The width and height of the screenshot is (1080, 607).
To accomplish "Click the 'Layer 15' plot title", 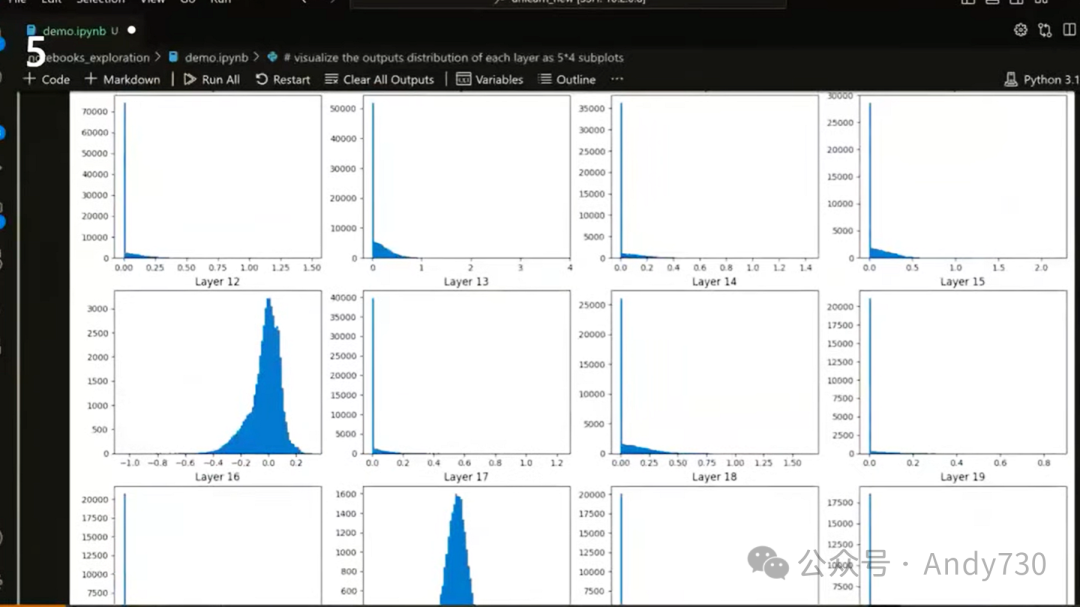I will coord(962,282).
